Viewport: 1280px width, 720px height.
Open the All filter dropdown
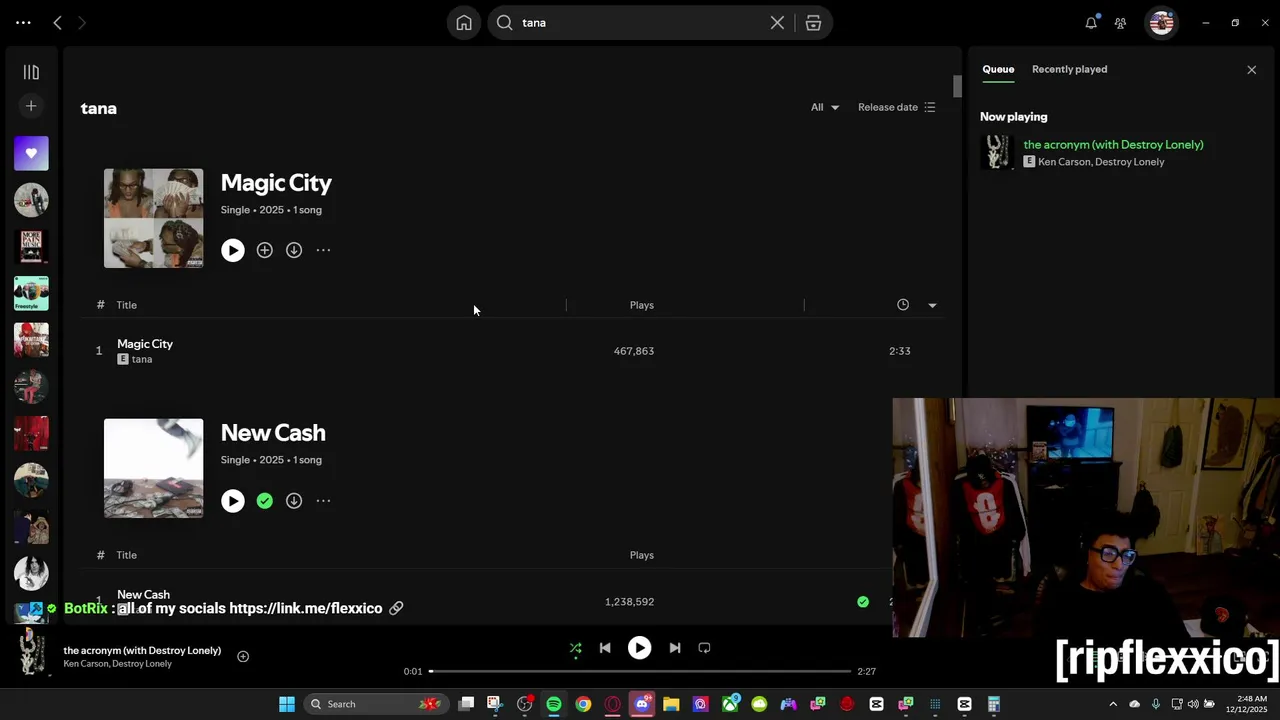tap(825, 108)
